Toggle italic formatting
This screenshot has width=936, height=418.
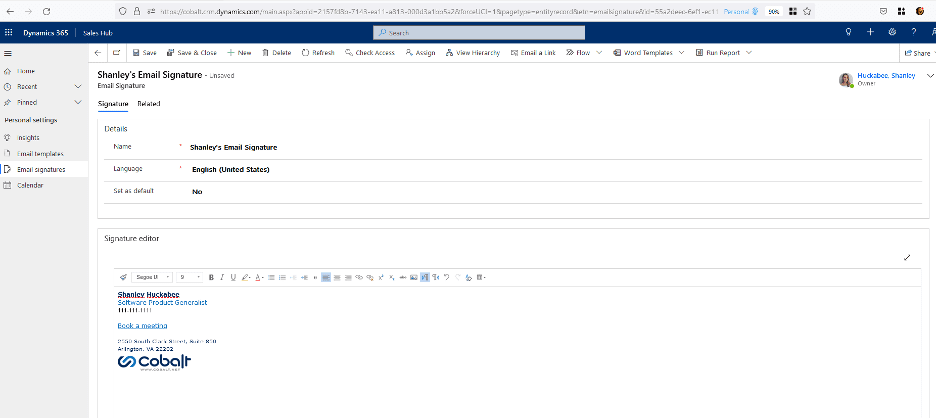coord(222,277)
